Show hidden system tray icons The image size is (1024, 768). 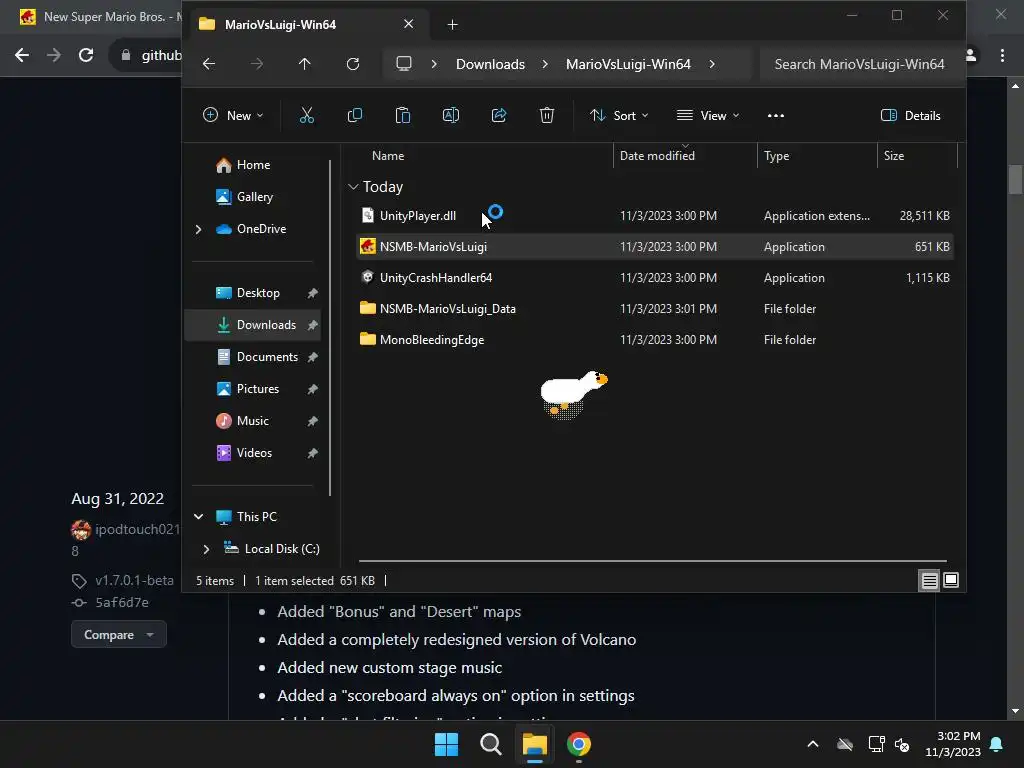pyautogui.click(x=813, y=744)
